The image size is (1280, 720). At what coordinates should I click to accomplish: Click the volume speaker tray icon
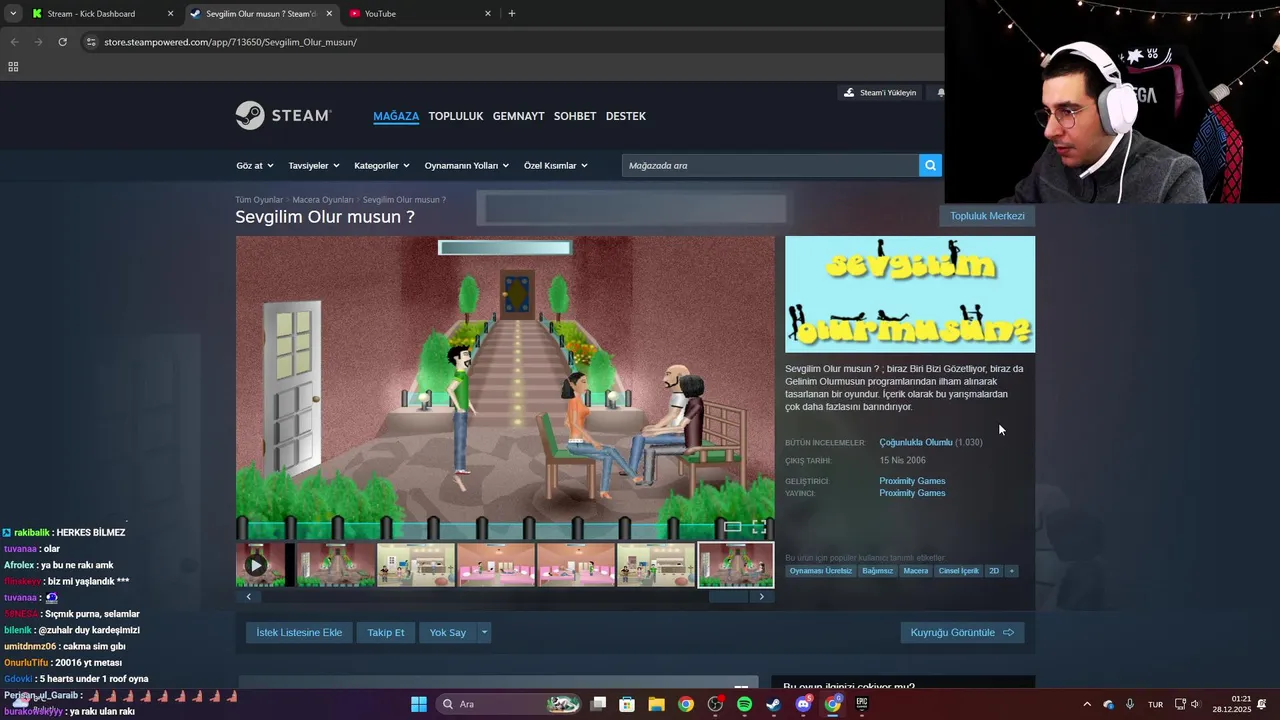(1195, 704)
